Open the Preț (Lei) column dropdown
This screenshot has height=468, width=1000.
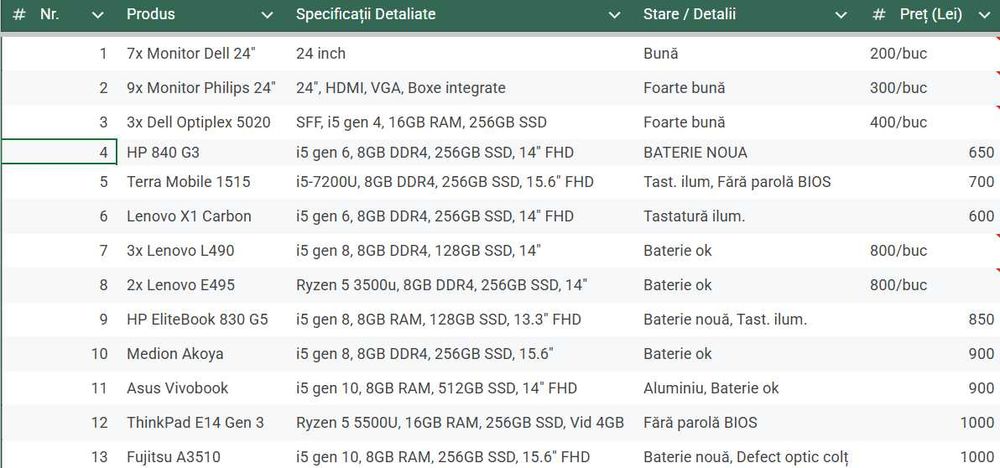click(983, 15)
